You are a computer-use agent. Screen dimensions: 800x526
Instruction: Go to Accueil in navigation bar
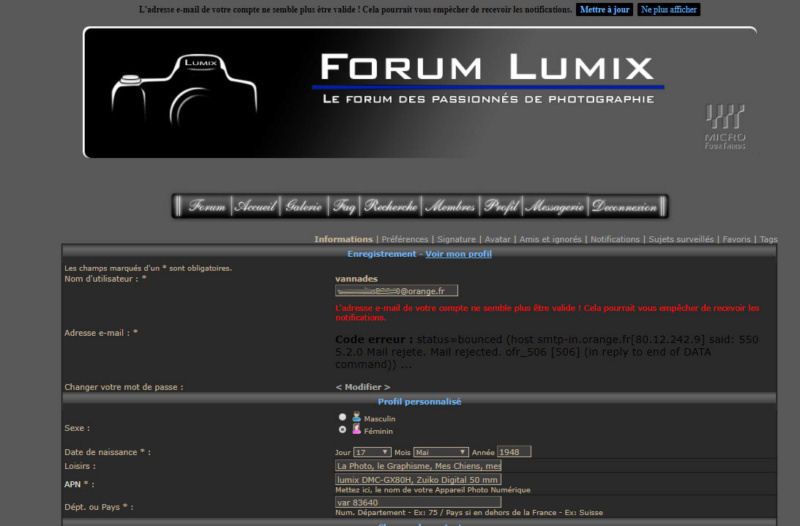255,206
